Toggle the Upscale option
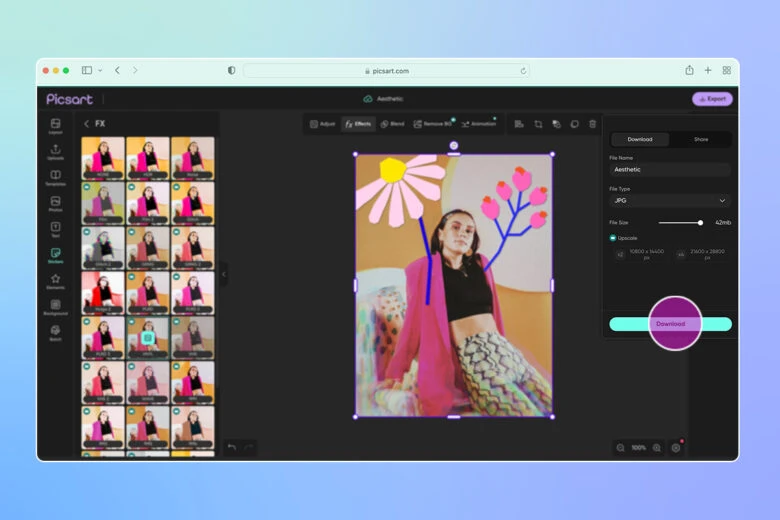This screenshot has height=520, width=780. tap(613, 238)
